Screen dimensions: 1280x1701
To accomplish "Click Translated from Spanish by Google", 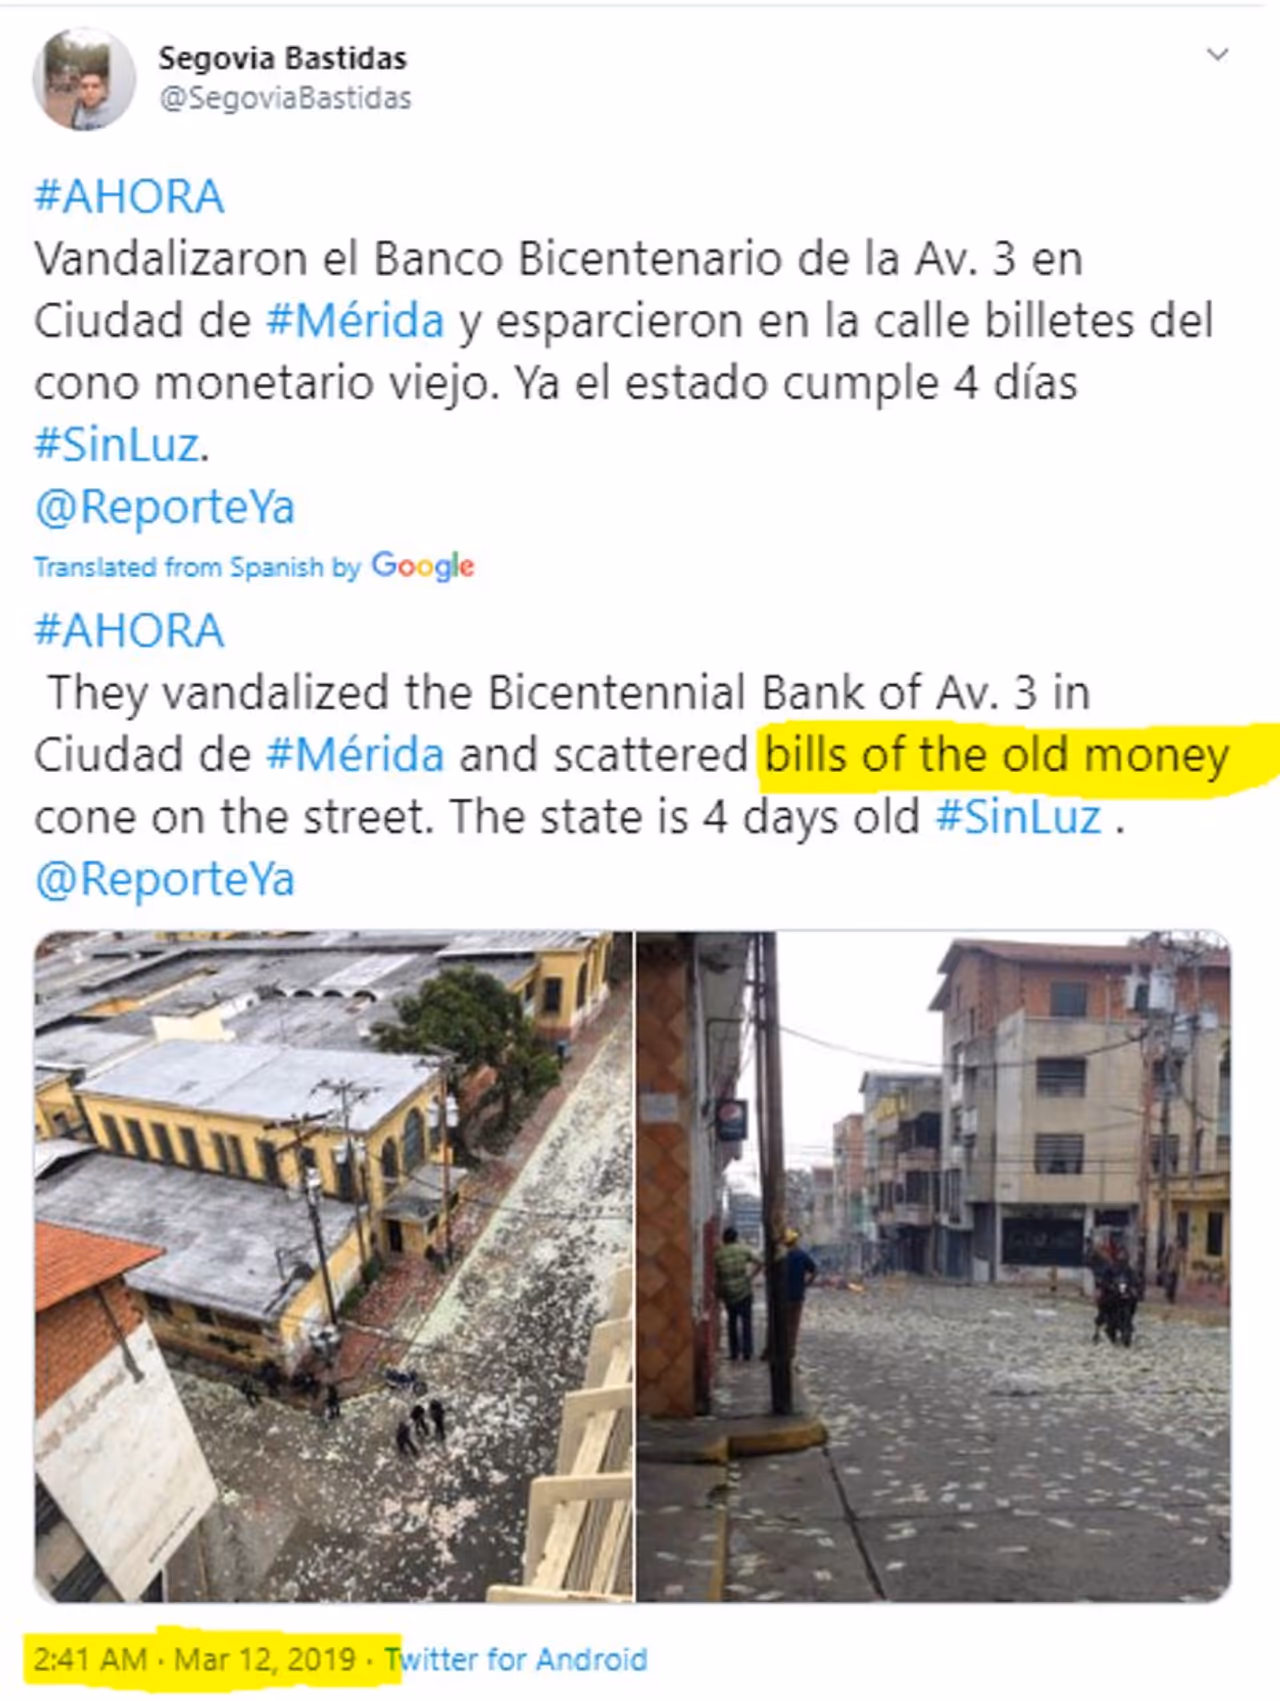I will point(254,567).
